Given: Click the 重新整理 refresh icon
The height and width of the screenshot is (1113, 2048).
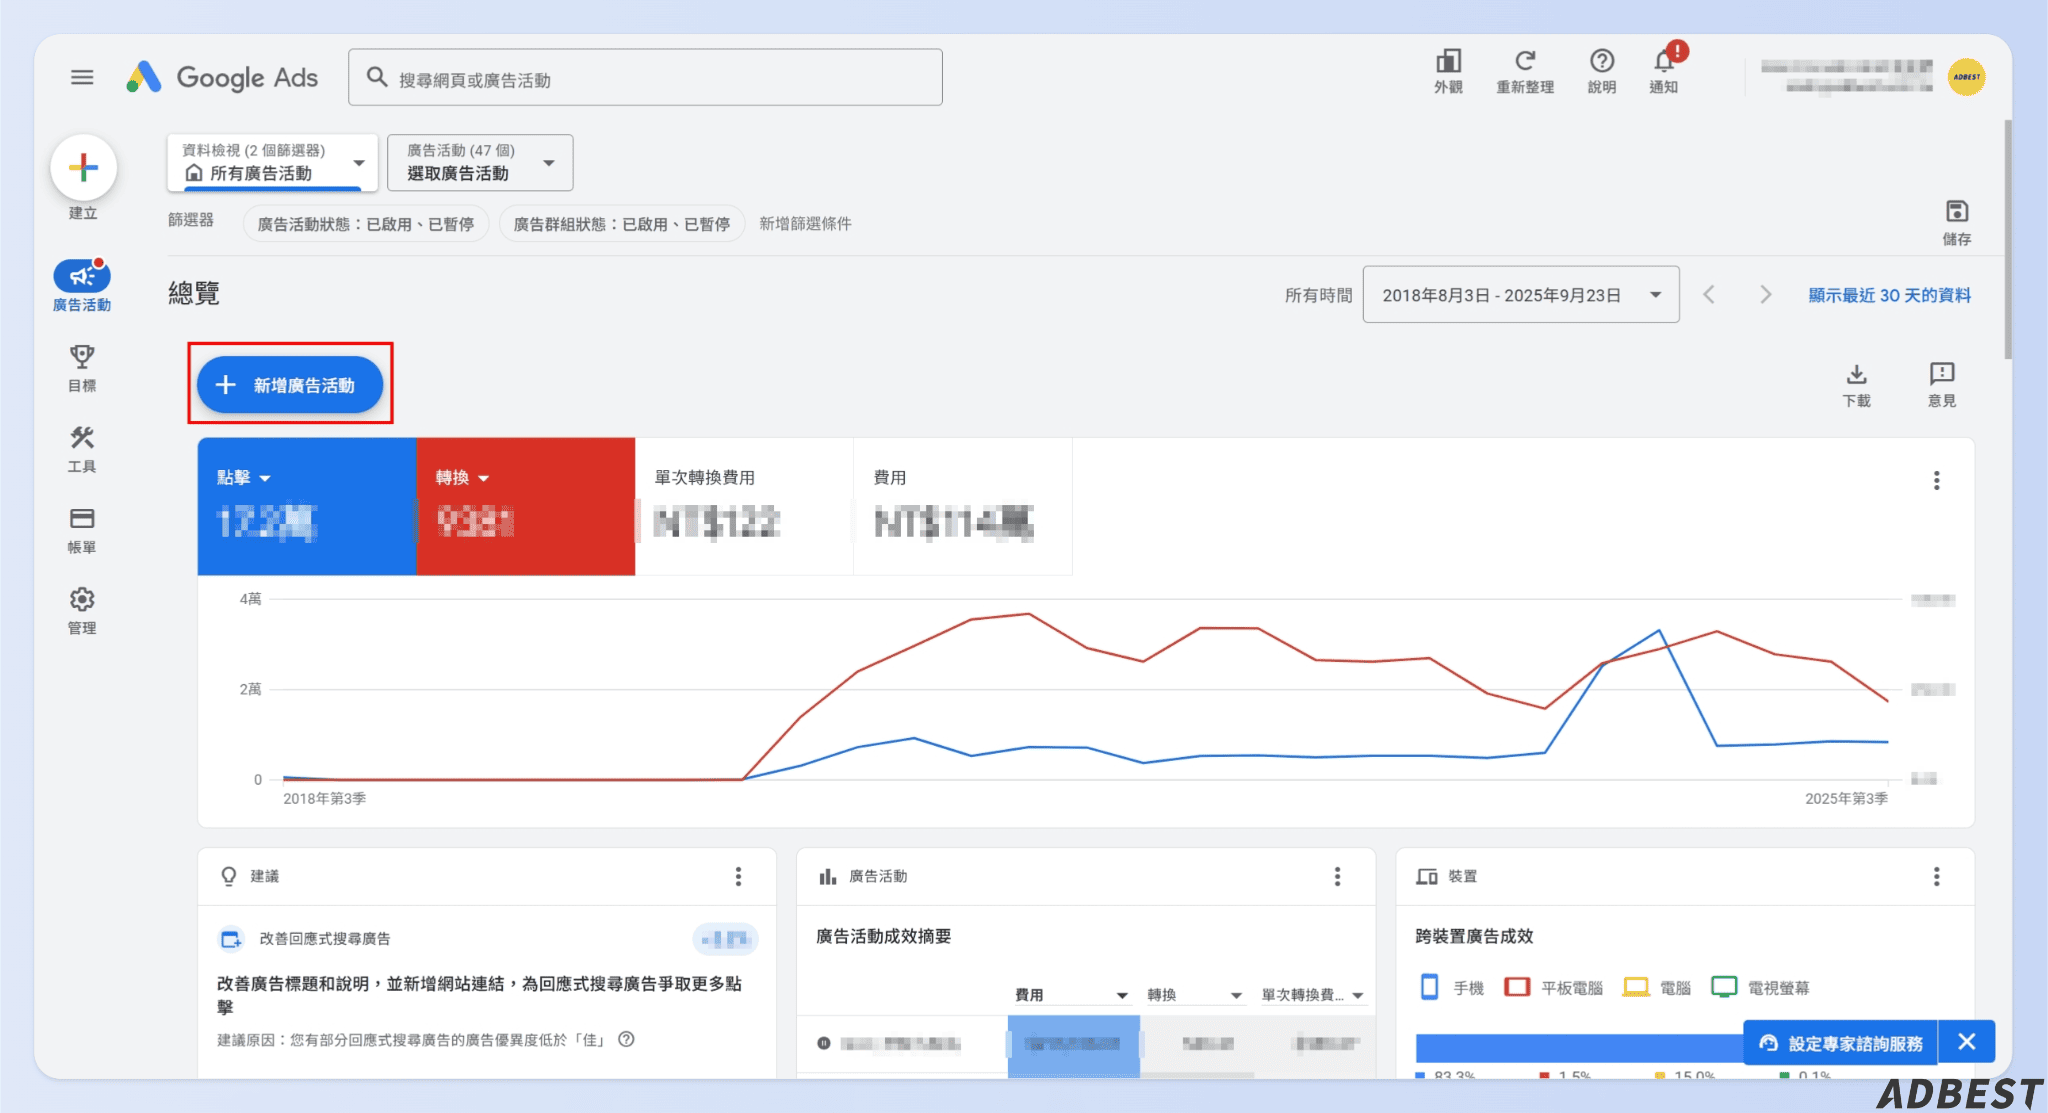Looking at the screenshot, I should coord(1524,62).
